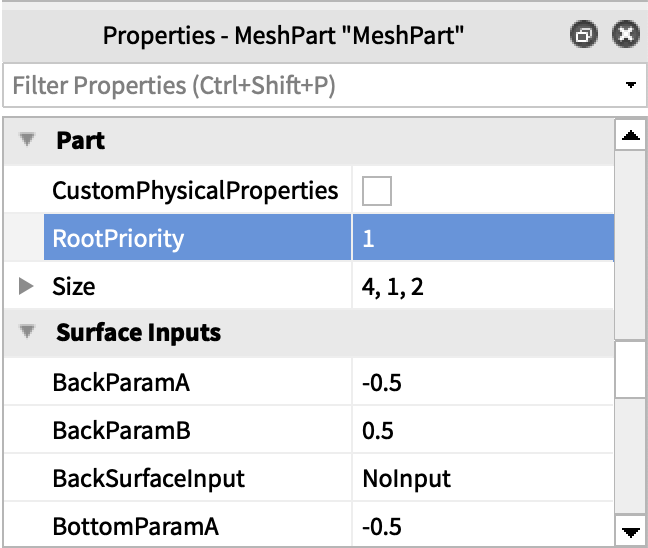648x548 pixels.
Task: Click the vertical scrollbar thumb
Action: [630, 368]
